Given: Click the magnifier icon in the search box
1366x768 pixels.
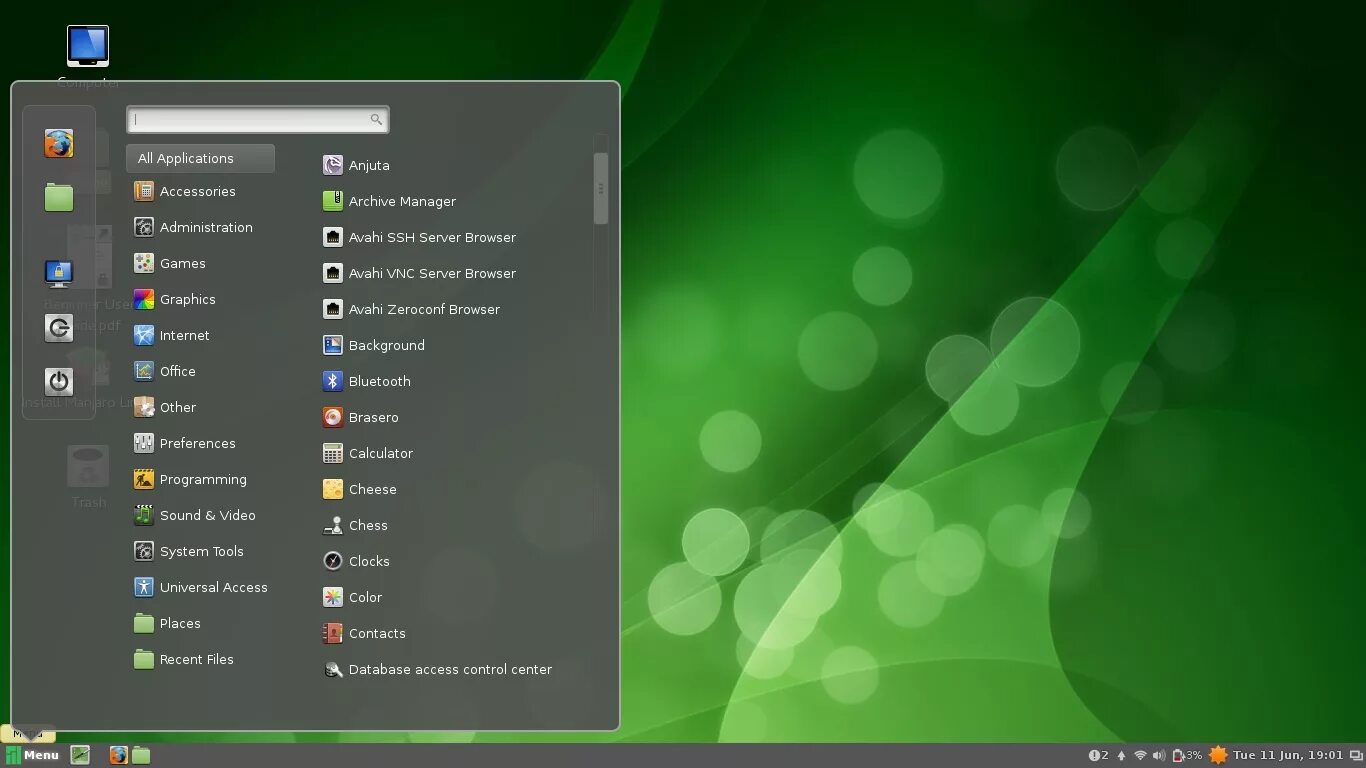Looking at the screenshot, I should [376, 120].
